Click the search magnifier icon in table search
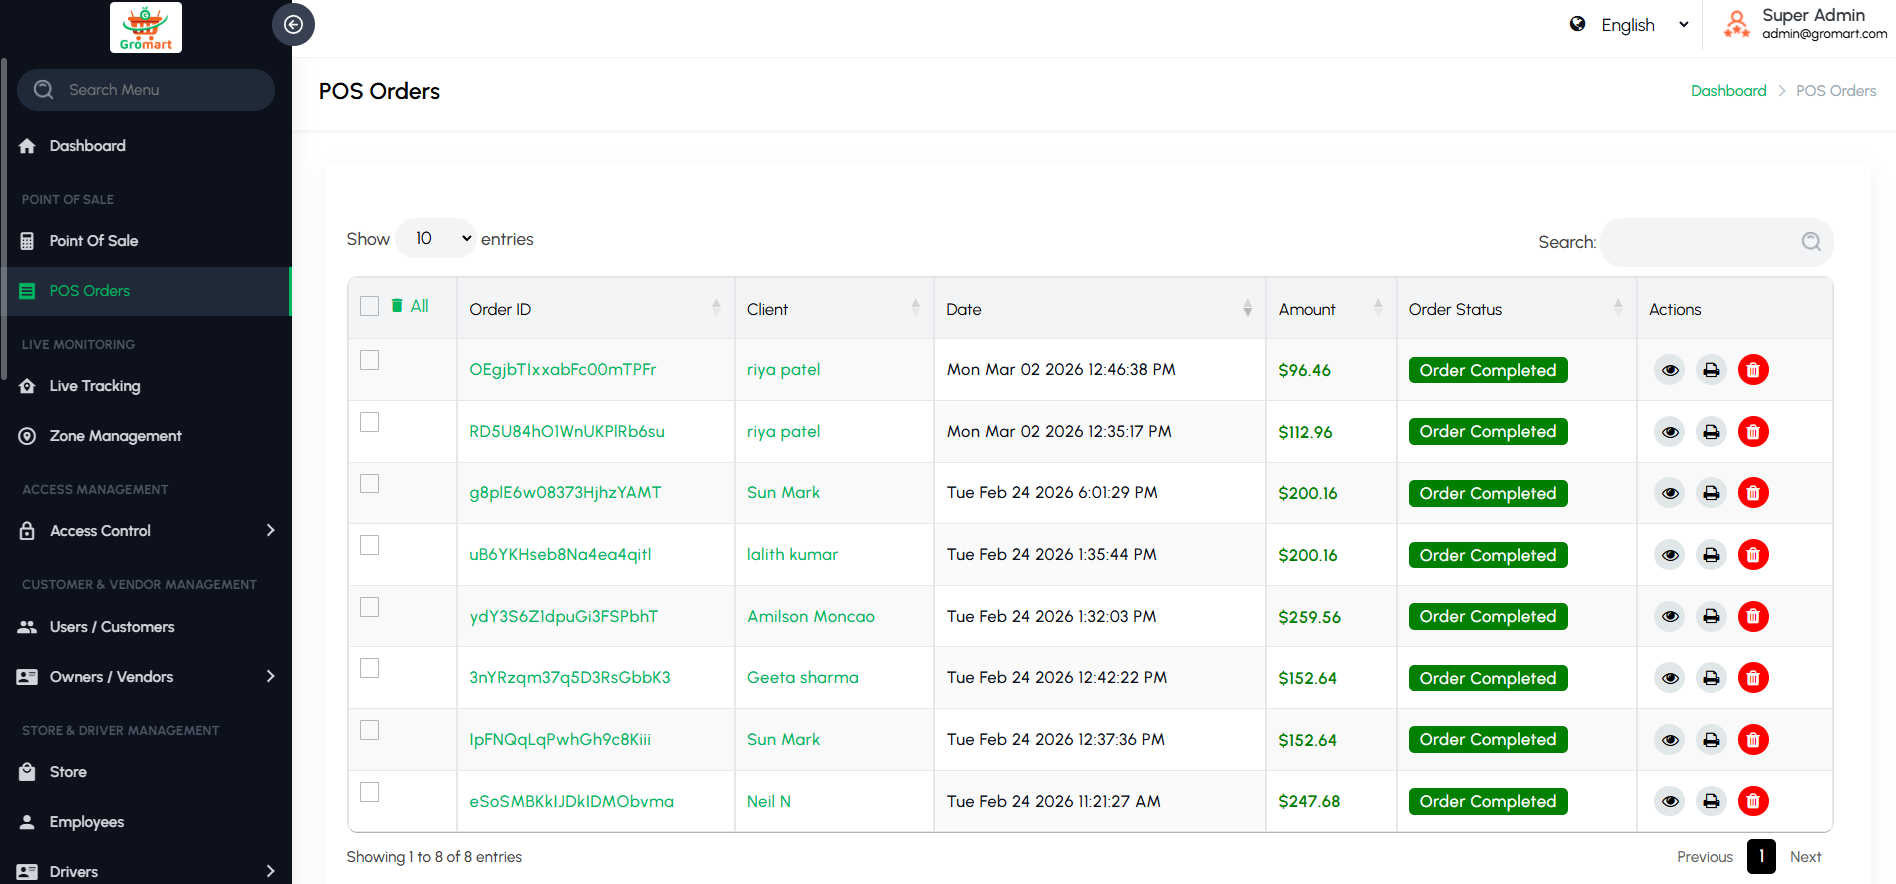Viewport: 1896px width, 884px height. click(1810, 242)
